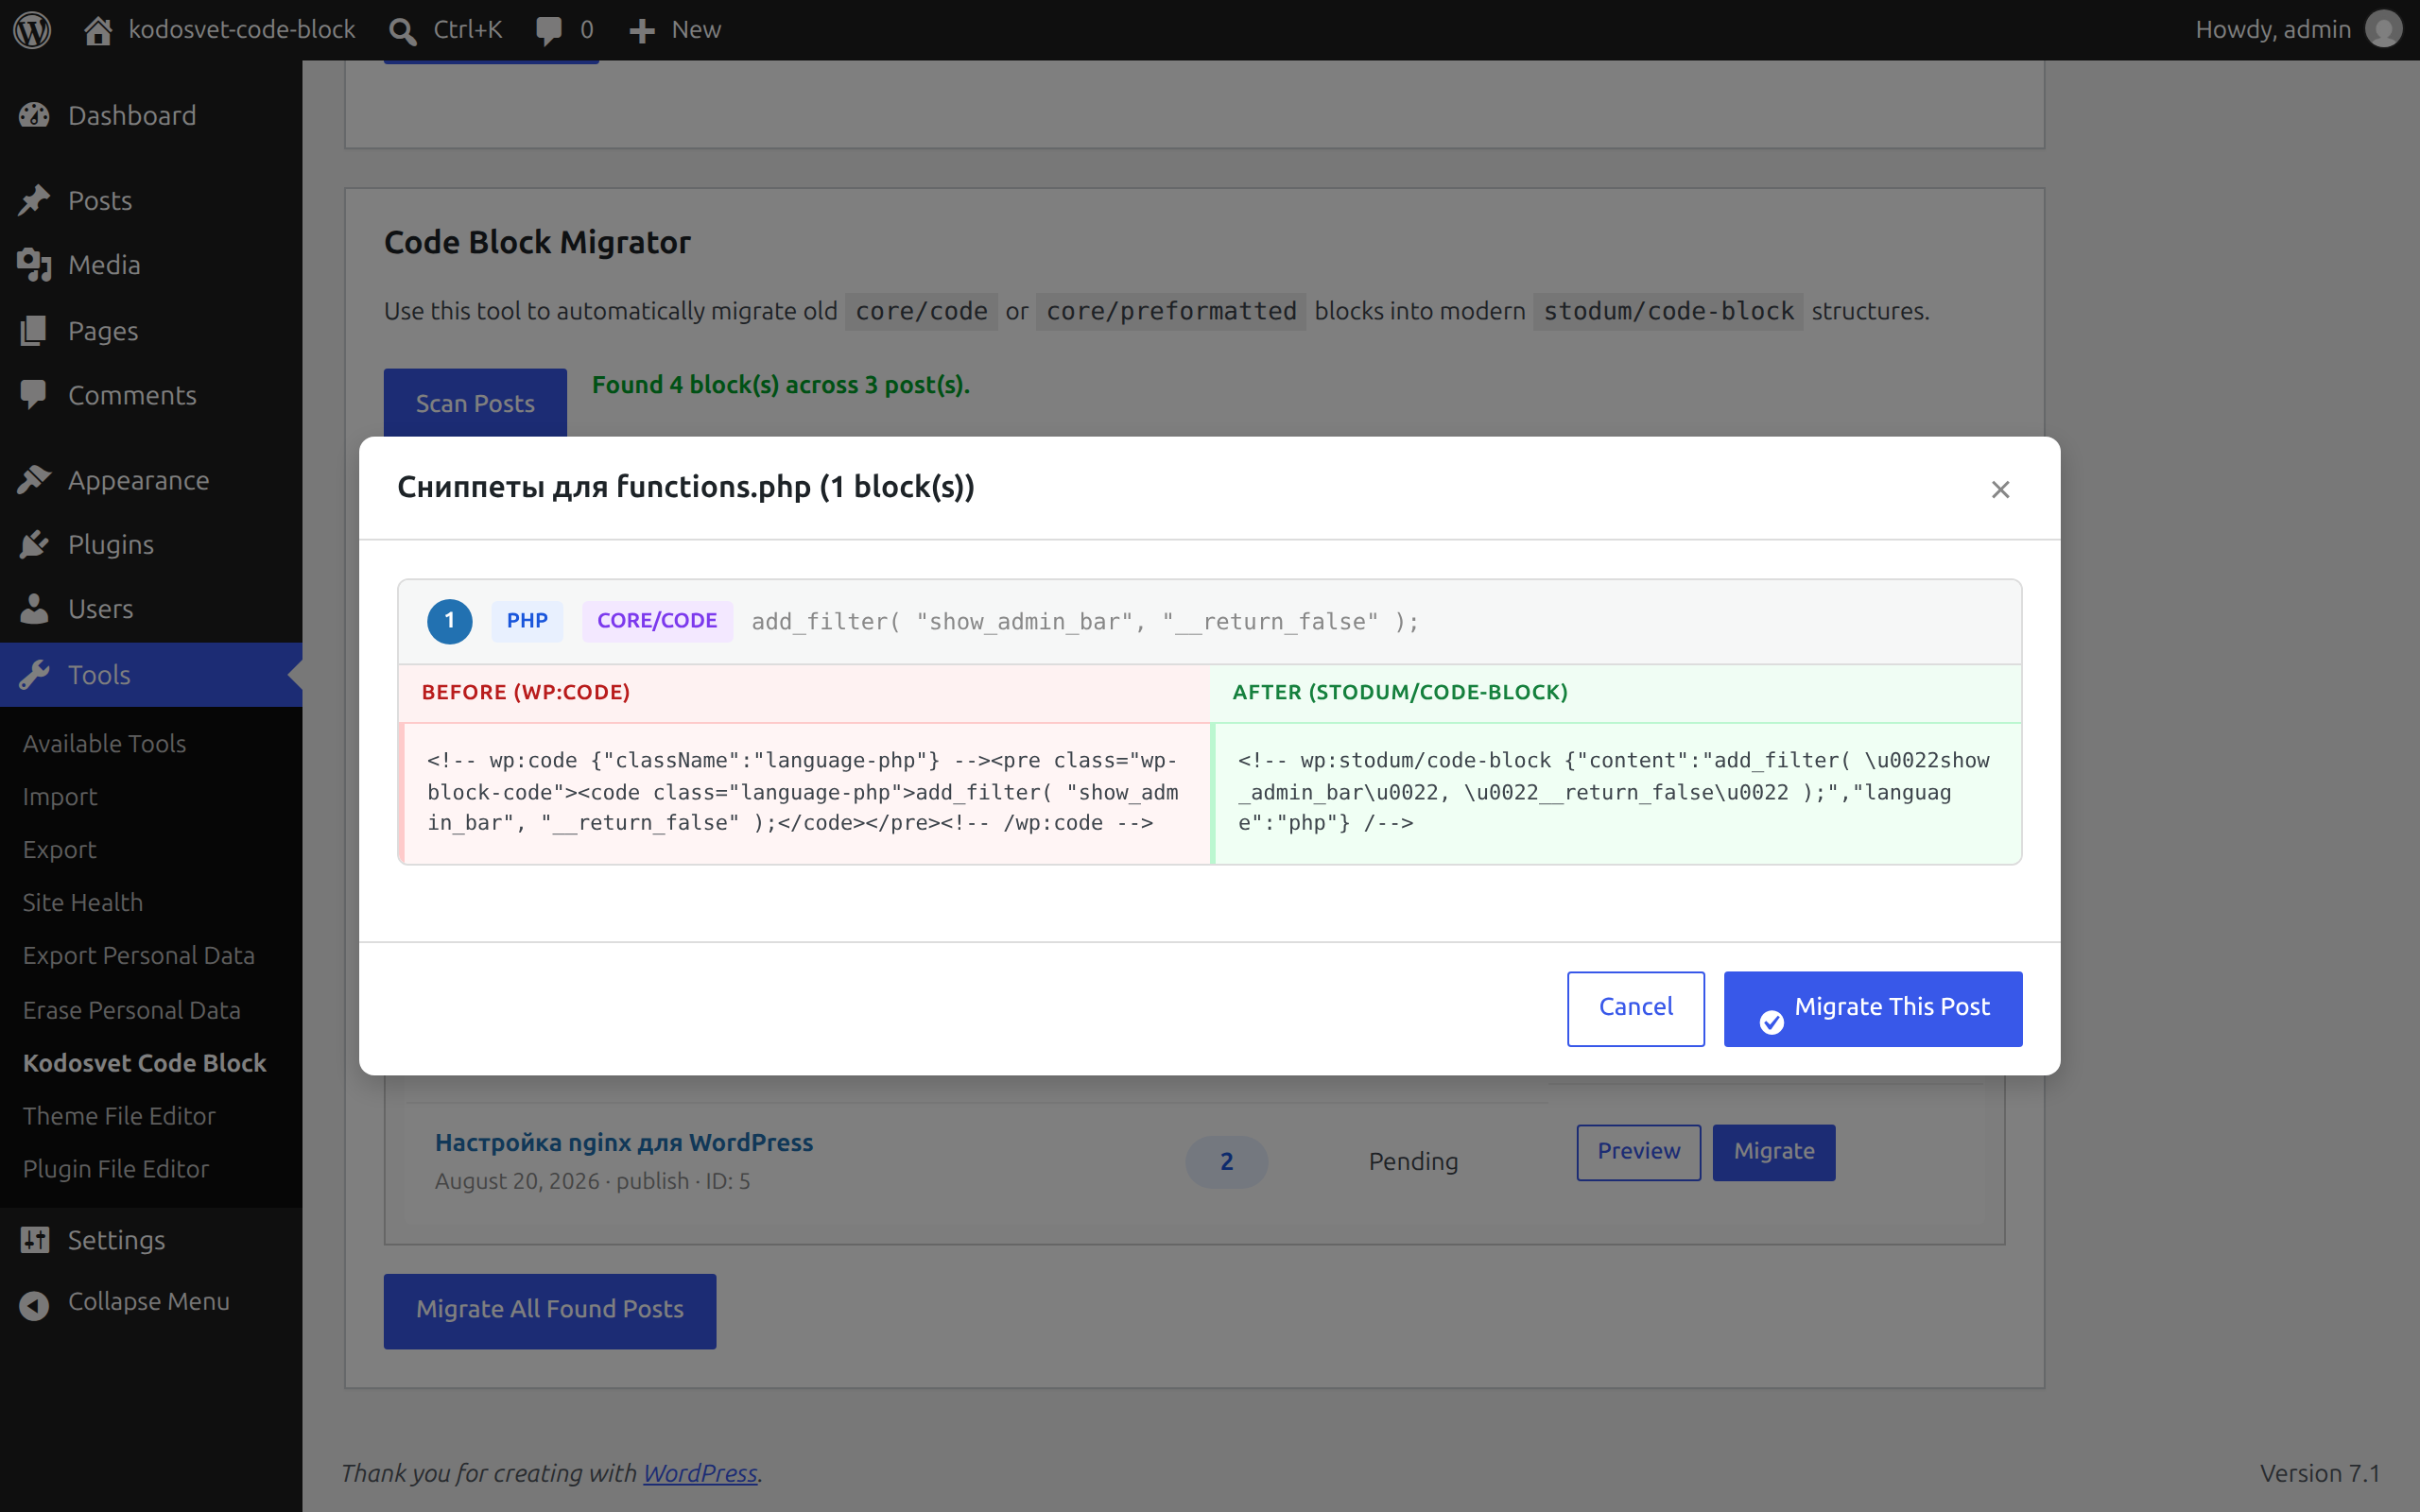Open Erase Personal Data submenu

click(x=132, y=1010)
